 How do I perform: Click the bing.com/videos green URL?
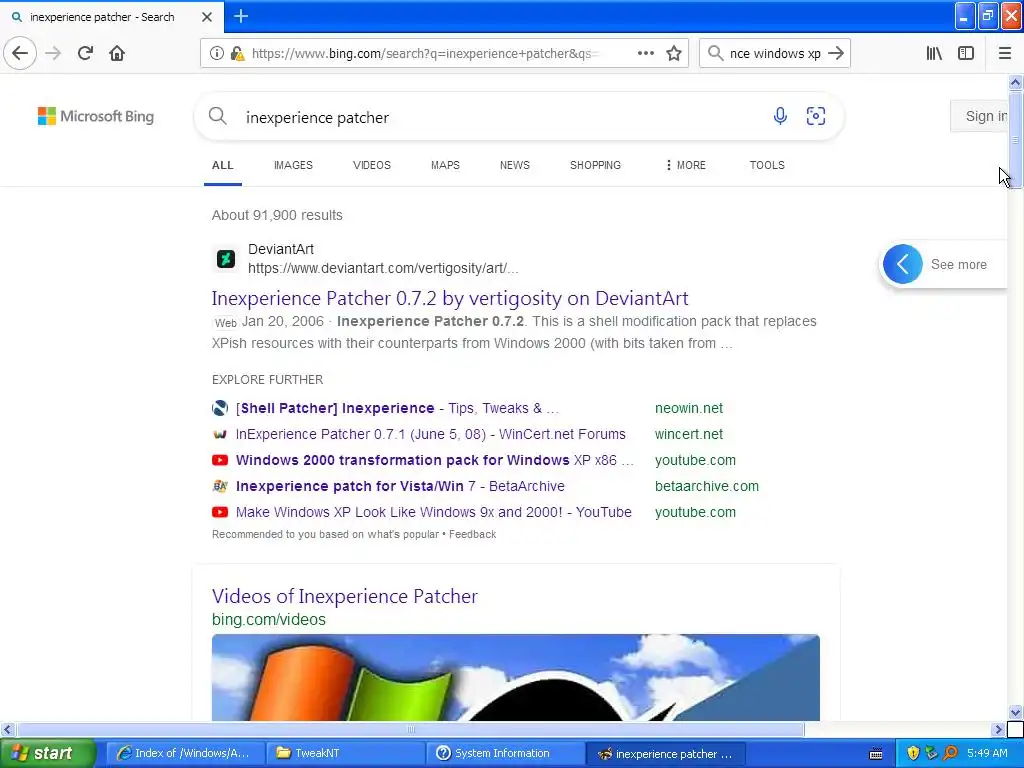point(268,619)
